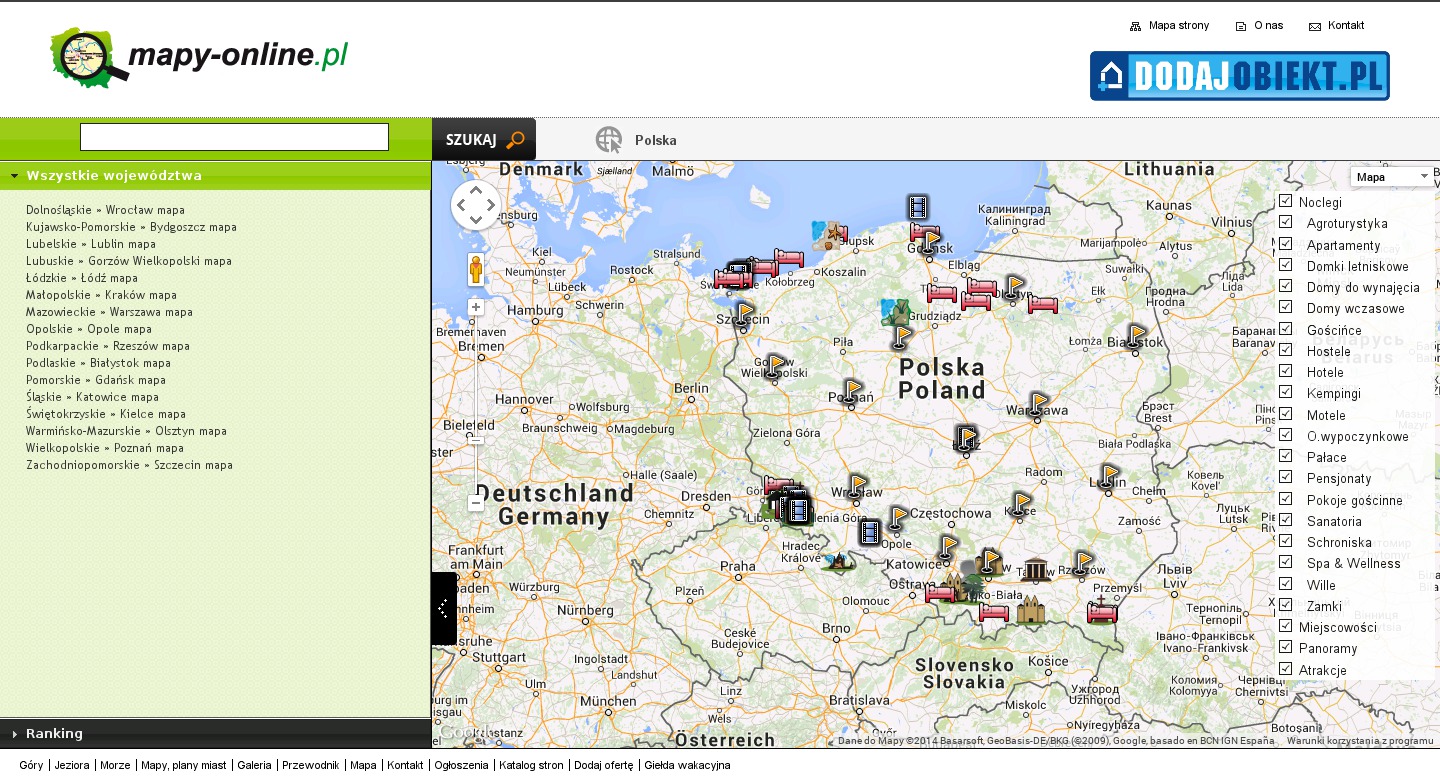Toggle the Hotele checkbox
This screenshot has width=1440, height=783.
point(1286,371)
